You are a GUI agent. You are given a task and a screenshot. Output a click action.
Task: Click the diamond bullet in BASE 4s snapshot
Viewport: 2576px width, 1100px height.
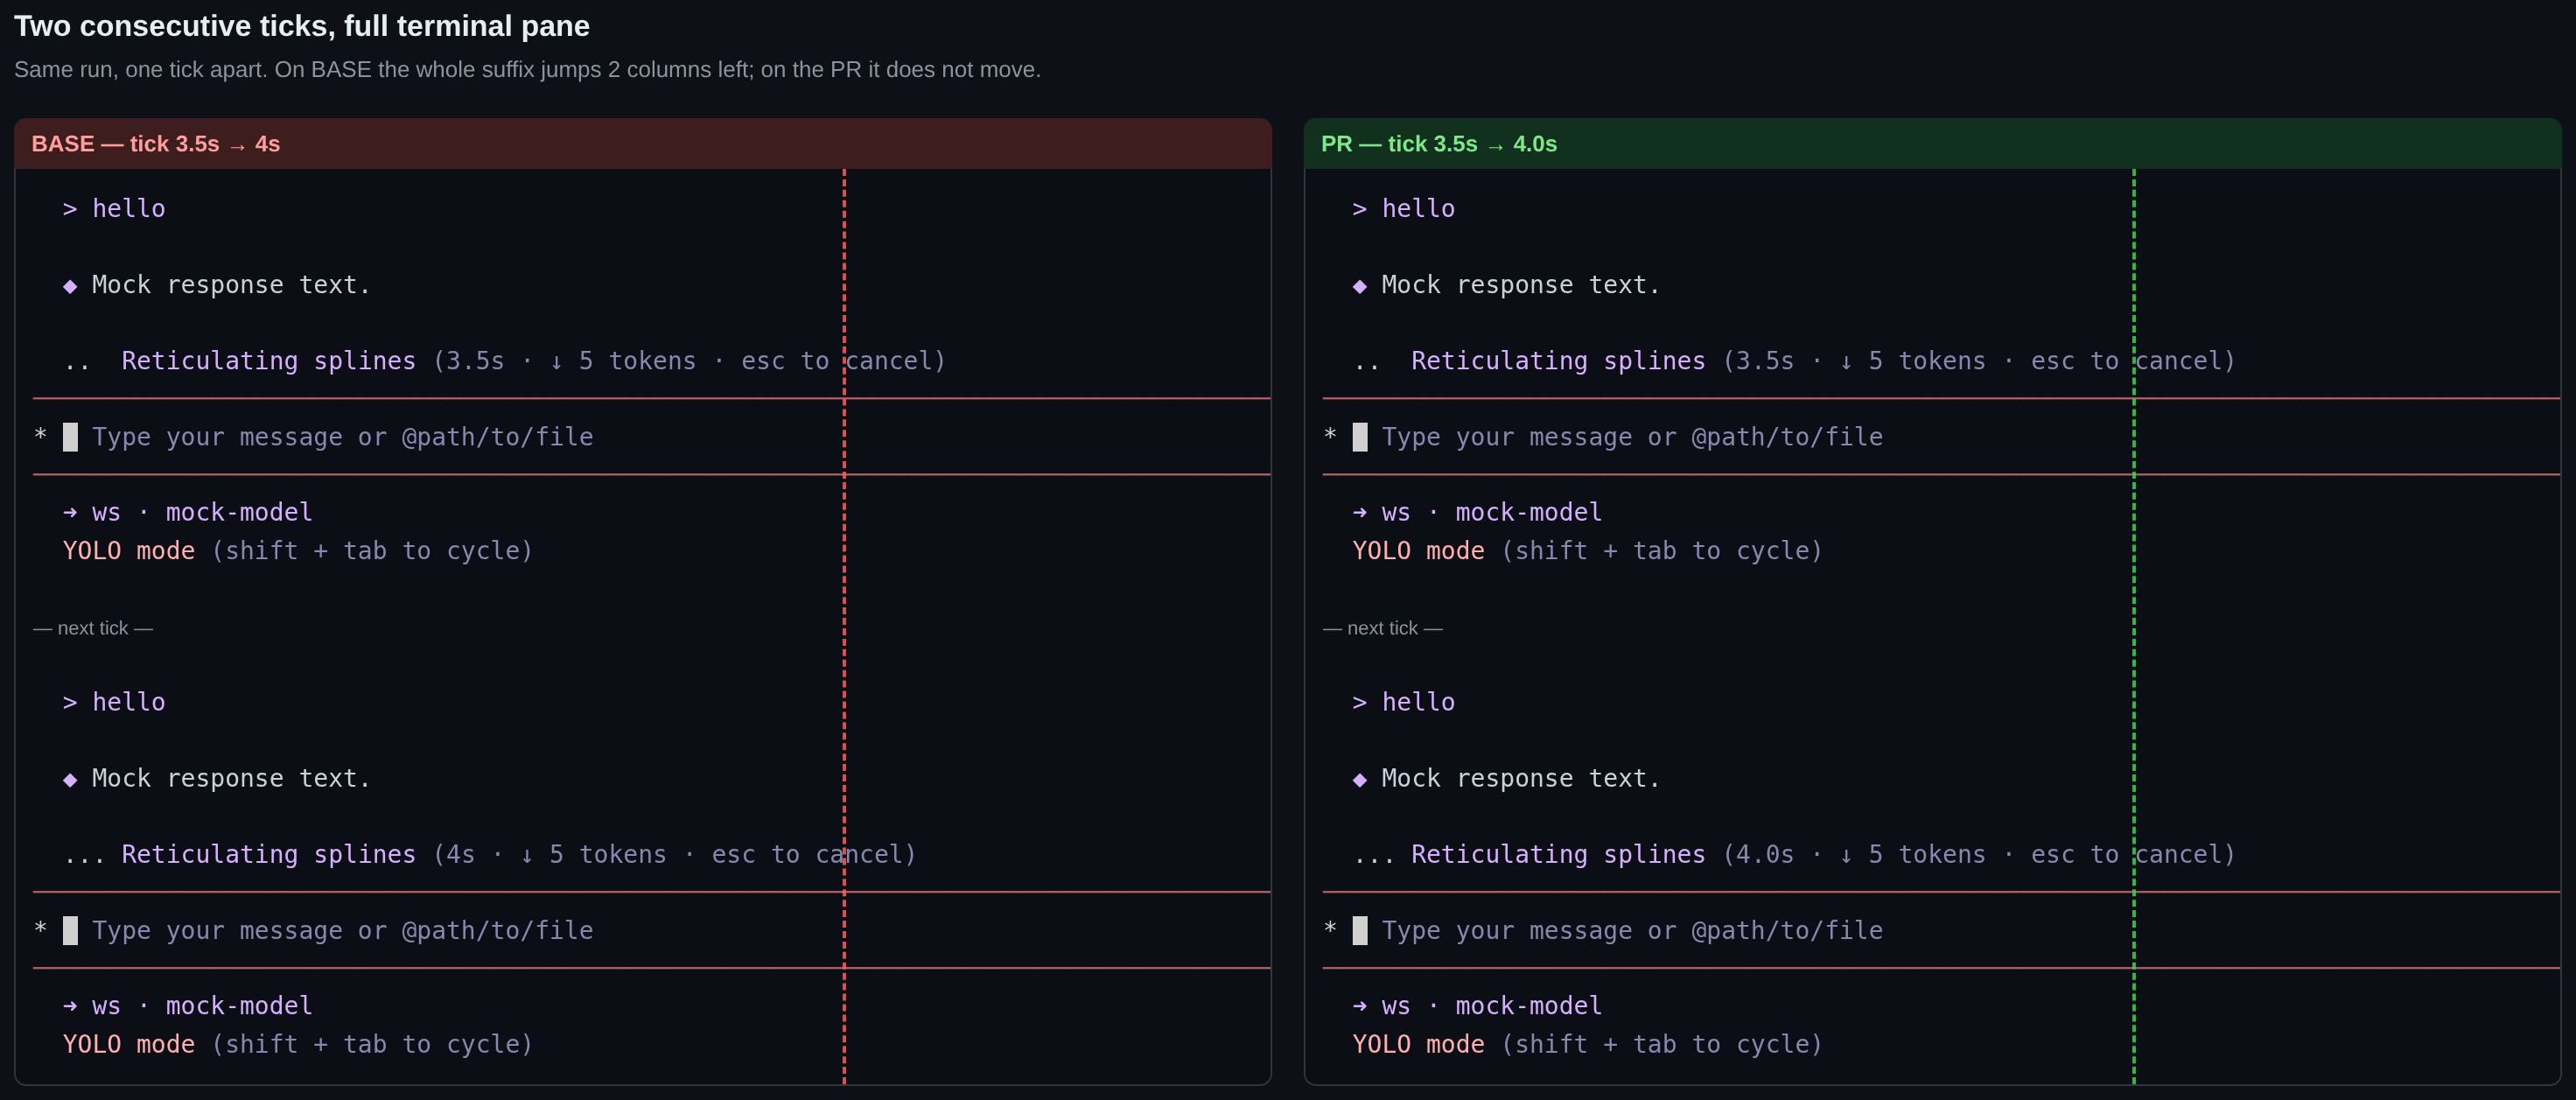point(70,779)
